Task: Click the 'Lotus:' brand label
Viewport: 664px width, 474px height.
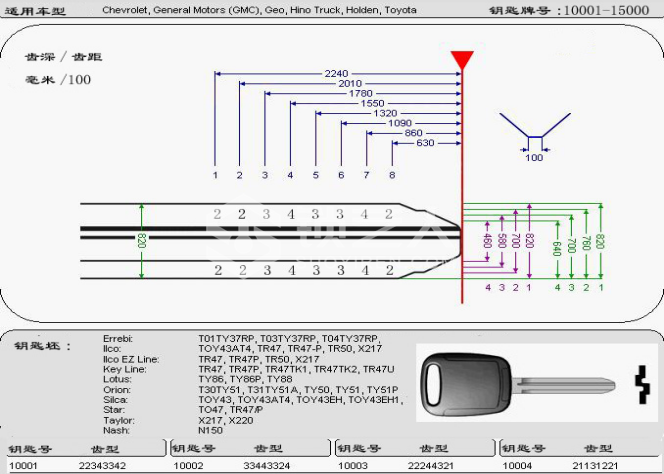Action: (117, 379)
